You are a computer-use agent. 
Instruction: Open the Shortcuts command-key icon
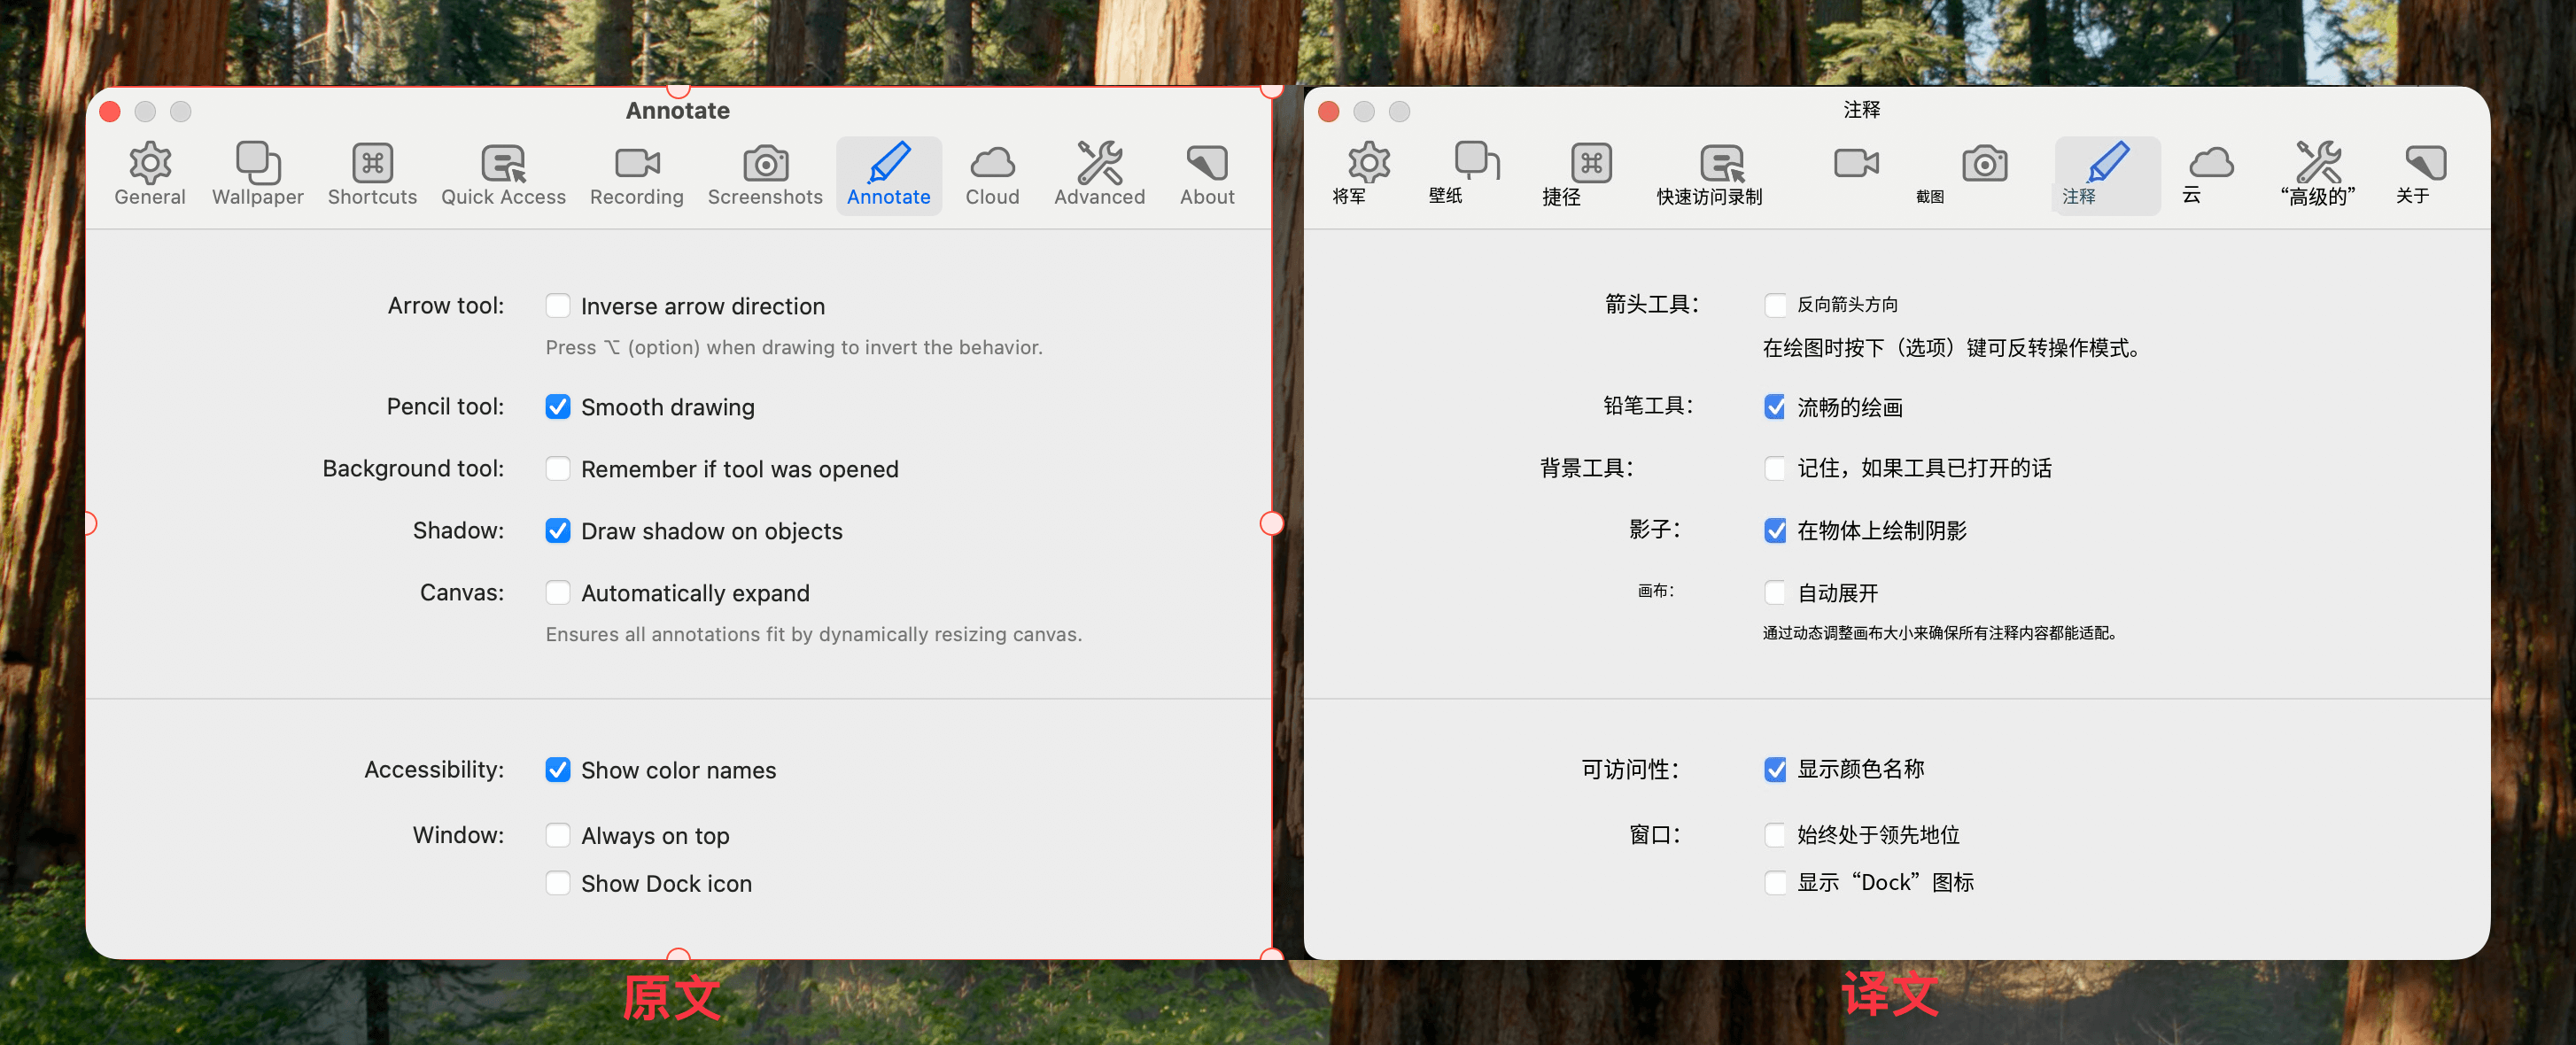372,164
